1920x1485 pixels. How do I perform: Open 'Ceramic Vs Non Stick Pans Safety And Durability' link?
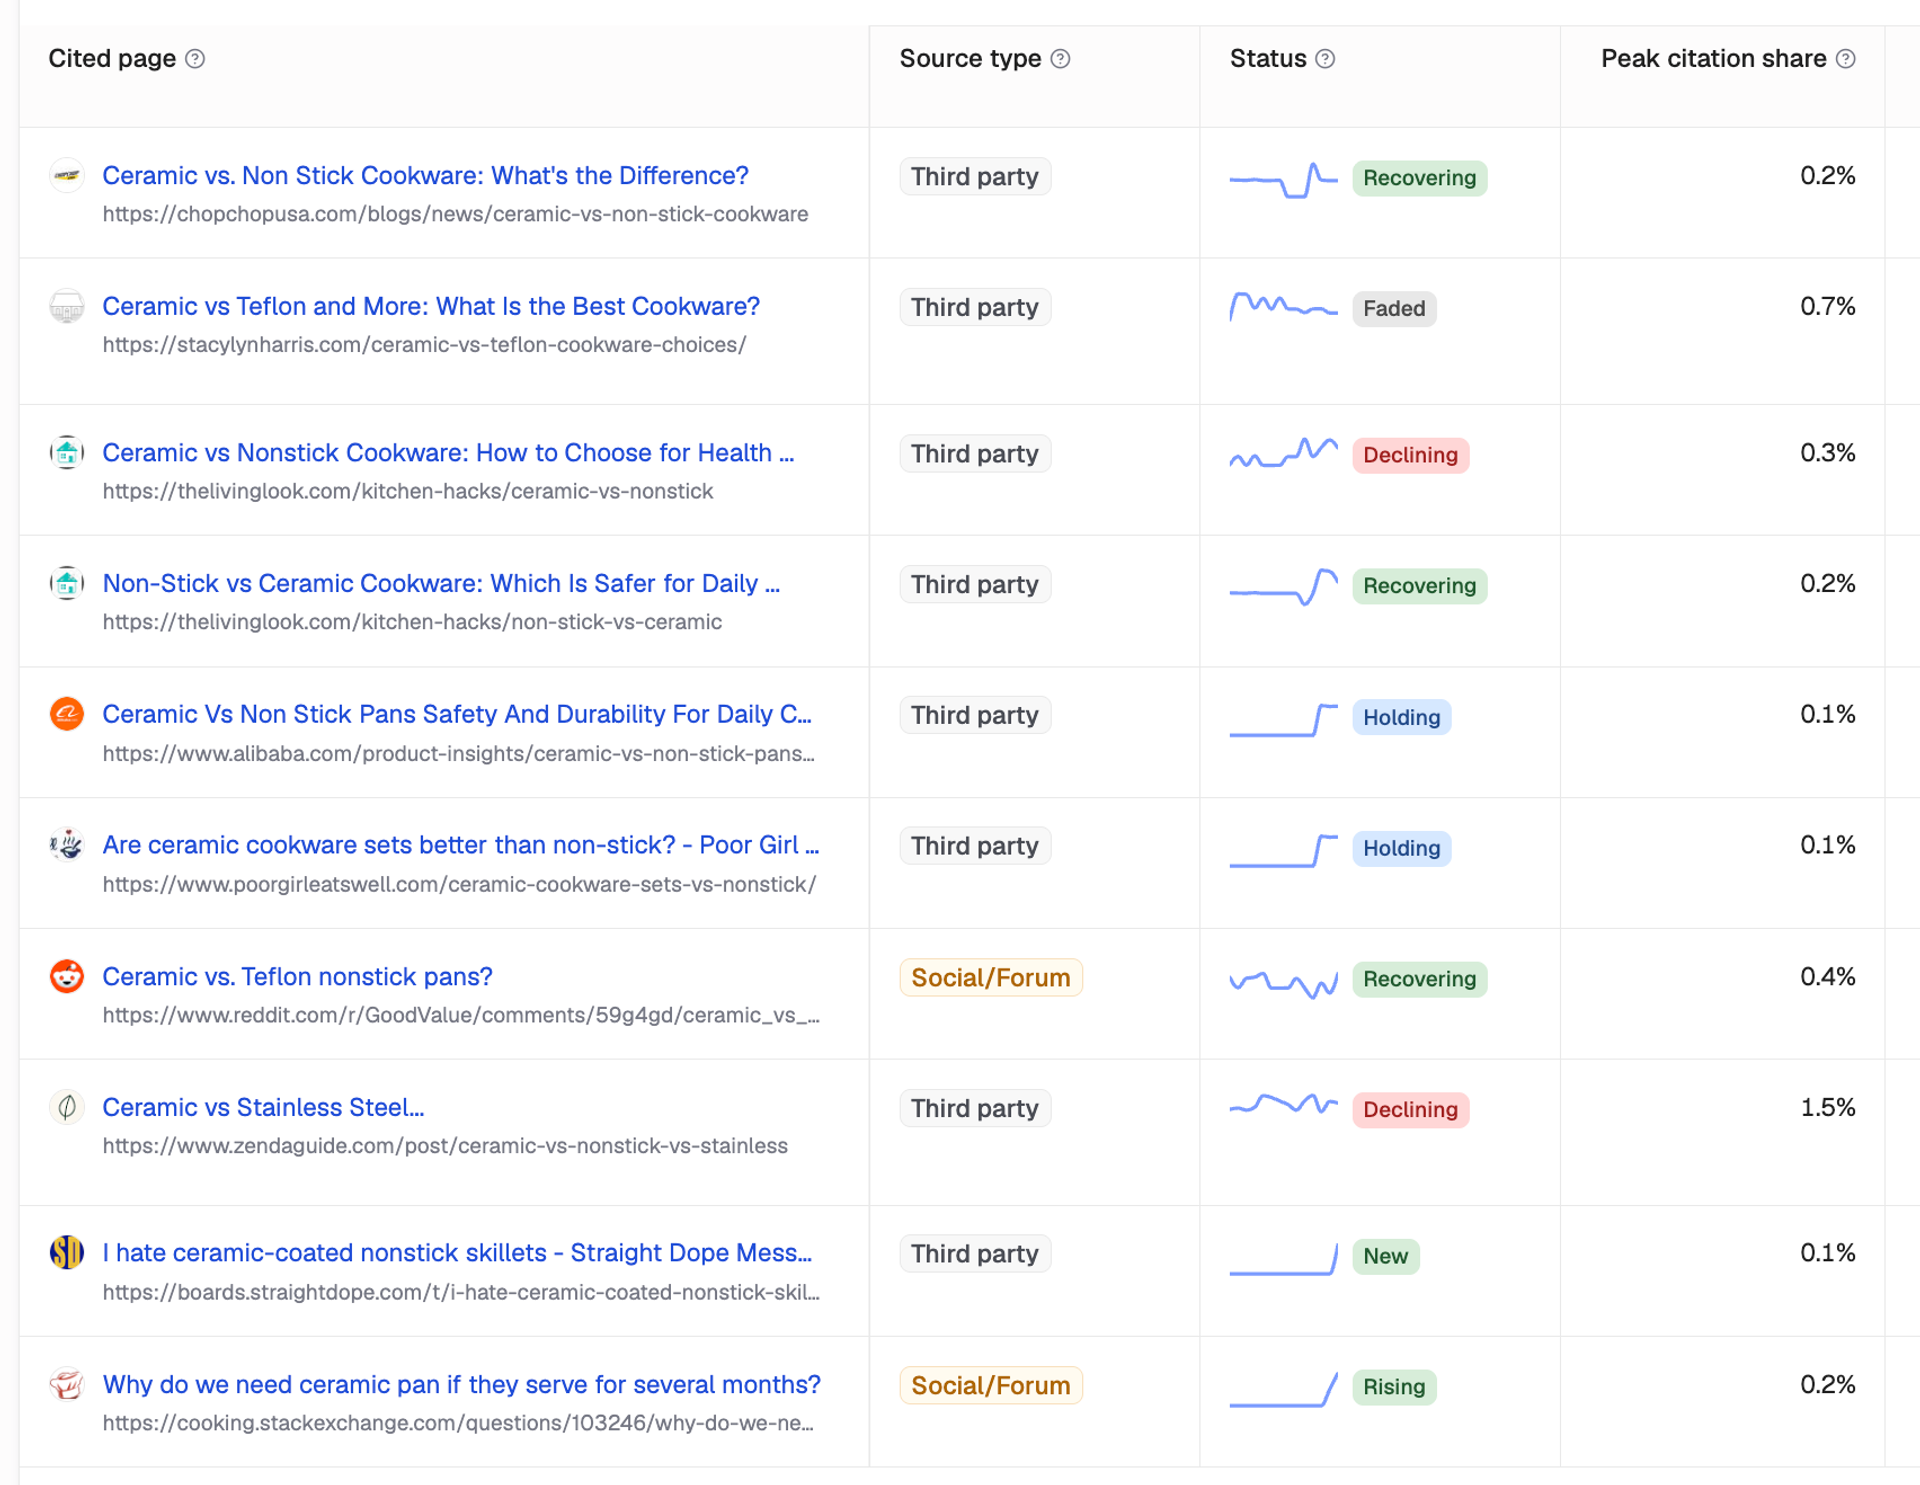(x=457, y=714)
